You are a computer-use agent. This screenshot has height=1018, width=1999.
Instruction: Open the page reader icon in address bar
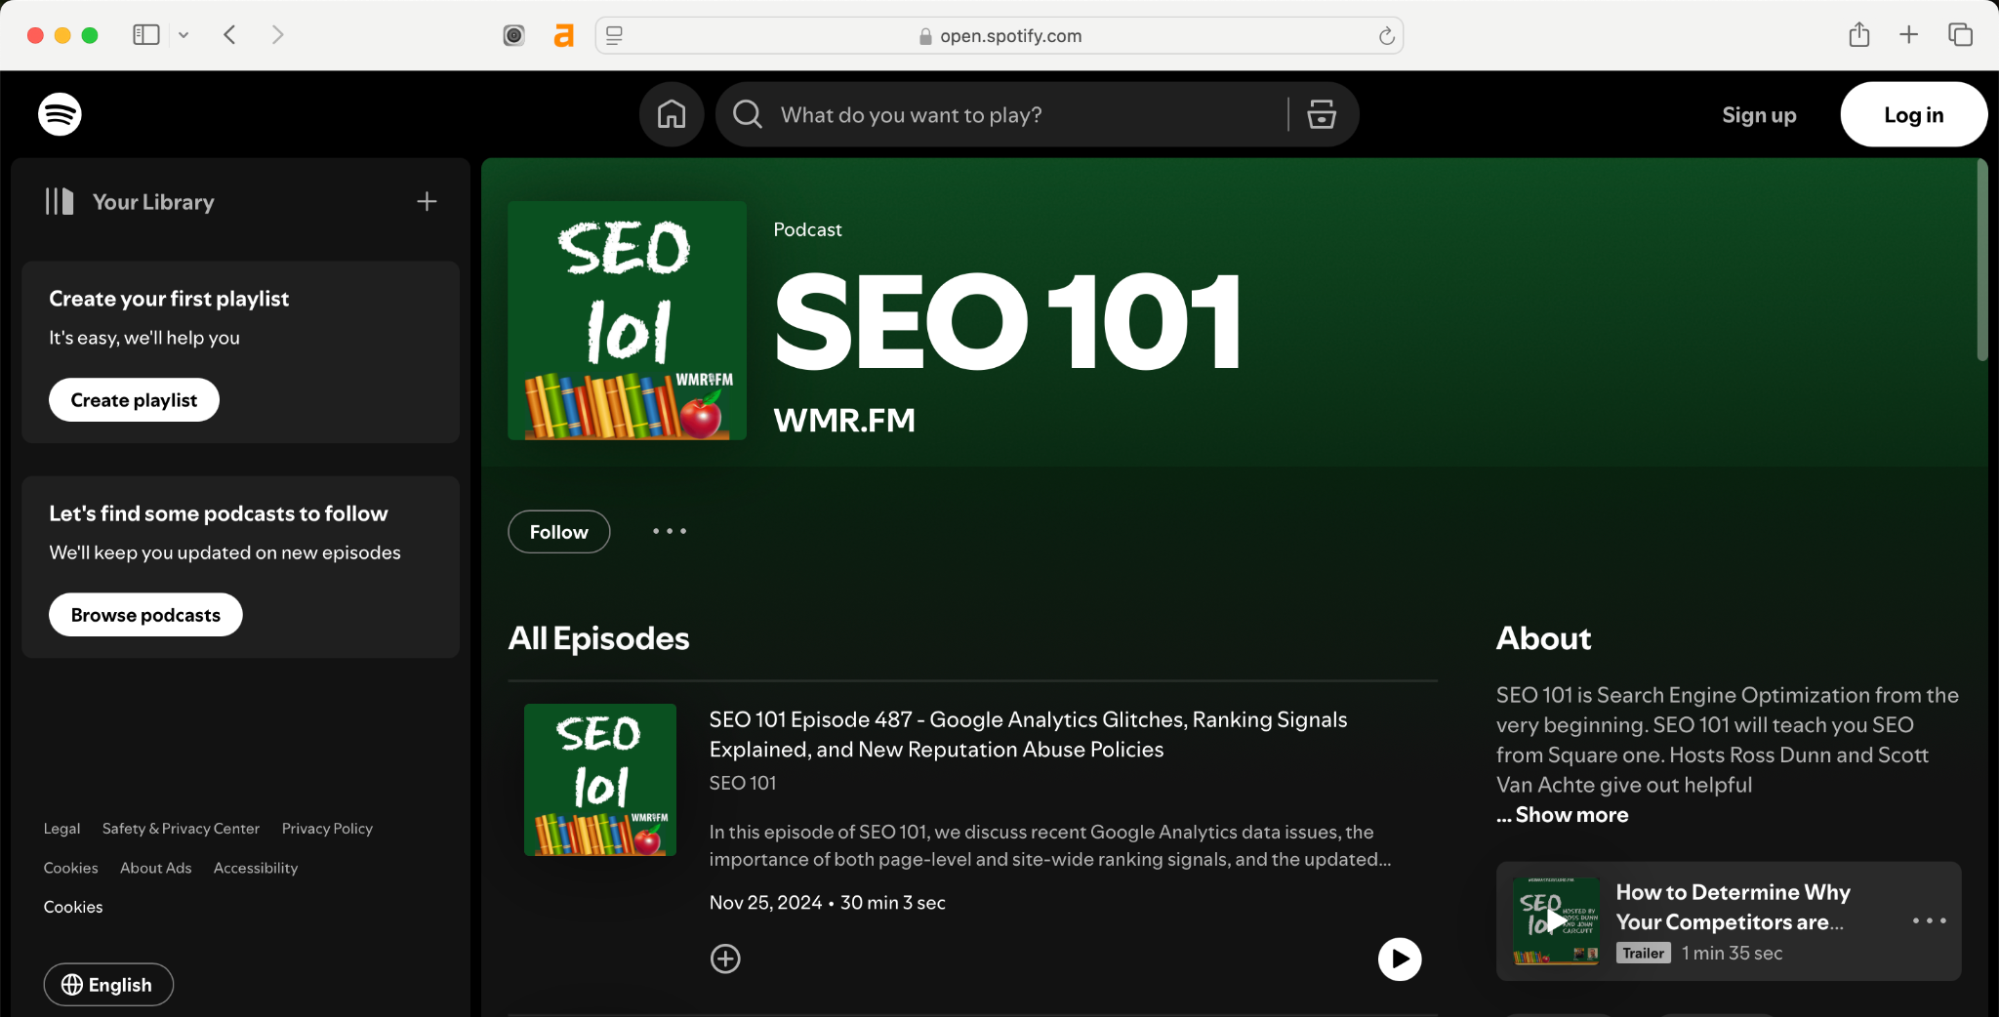[x=614, y=36]
